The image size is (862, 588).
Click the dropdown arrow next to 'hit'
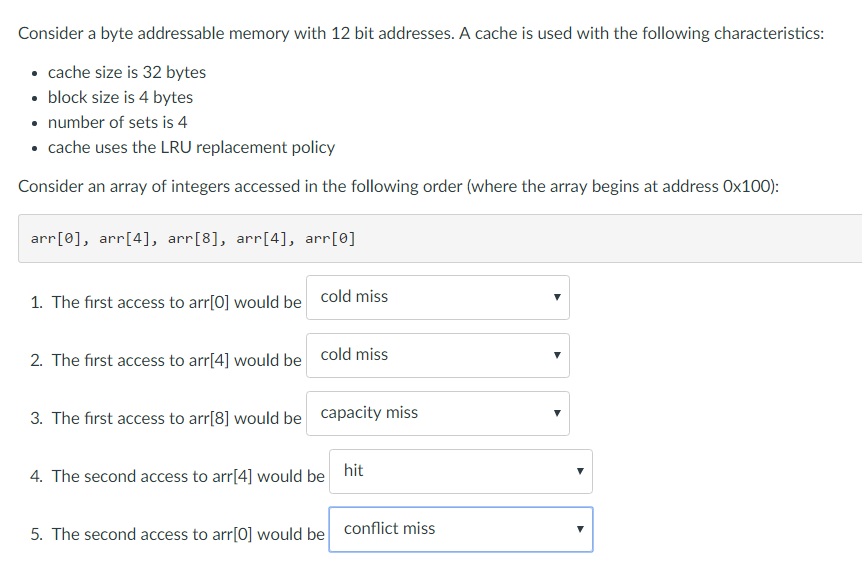click(x=578, y=470)
